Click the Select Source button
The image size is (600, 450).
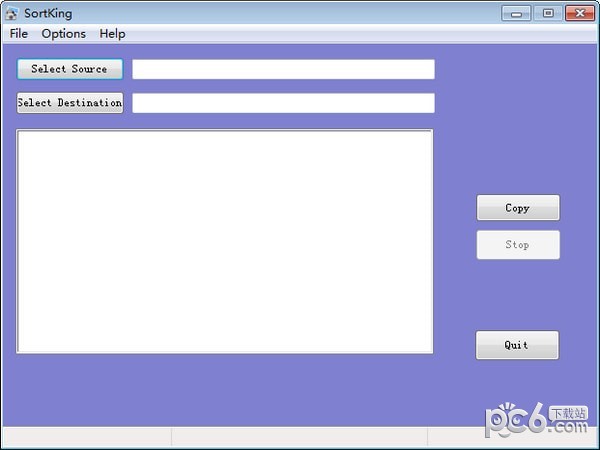(70, 69)
